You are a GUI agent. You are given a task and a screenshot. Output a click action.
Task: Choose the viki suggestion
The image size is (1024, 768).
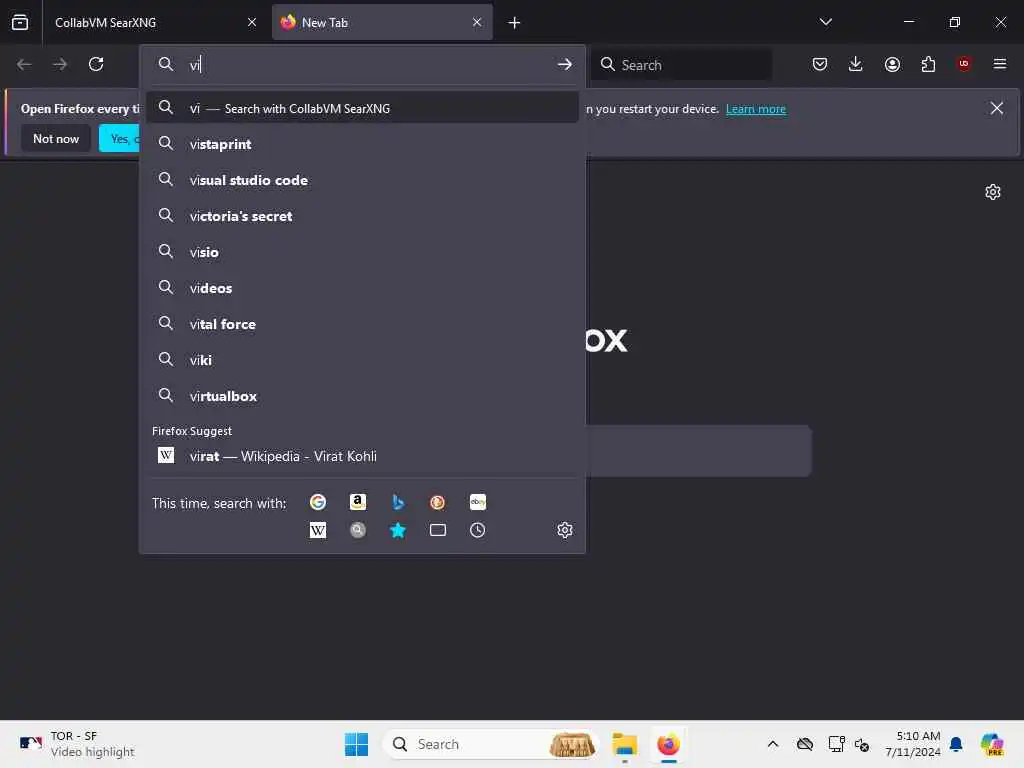tap(362, 360)
